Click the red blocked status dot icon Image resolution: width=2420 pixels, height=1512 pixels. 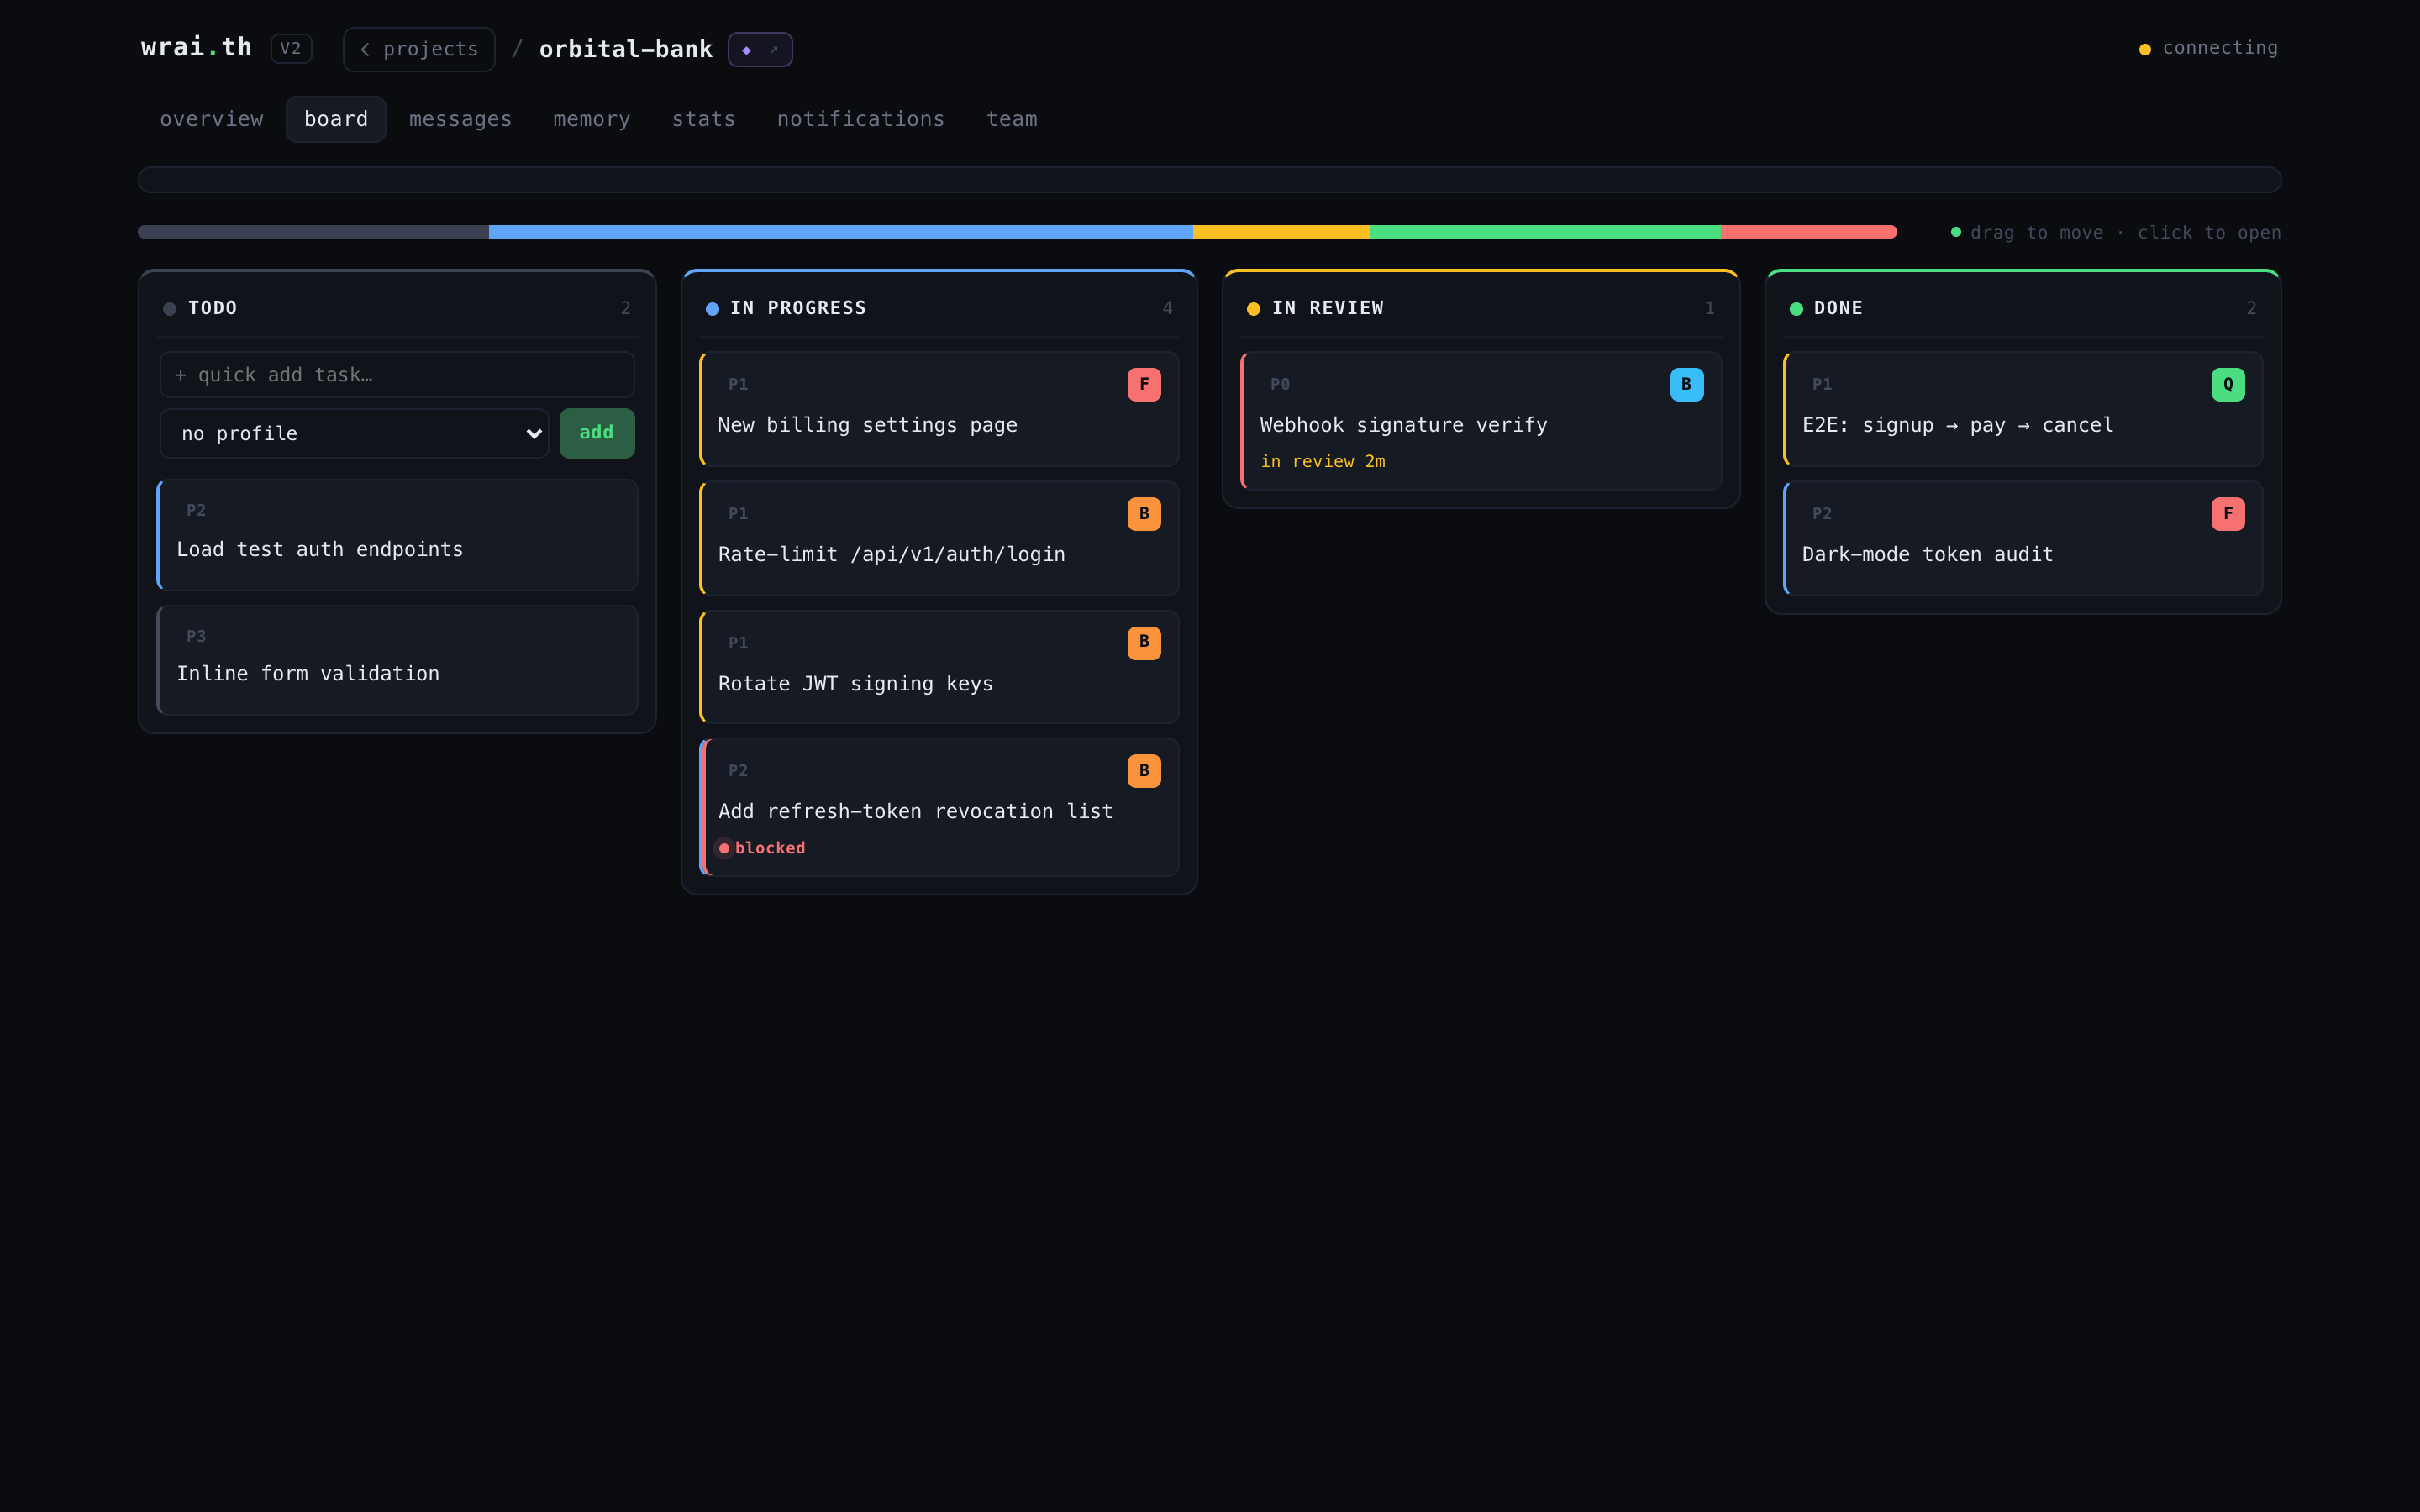point(724,848)
